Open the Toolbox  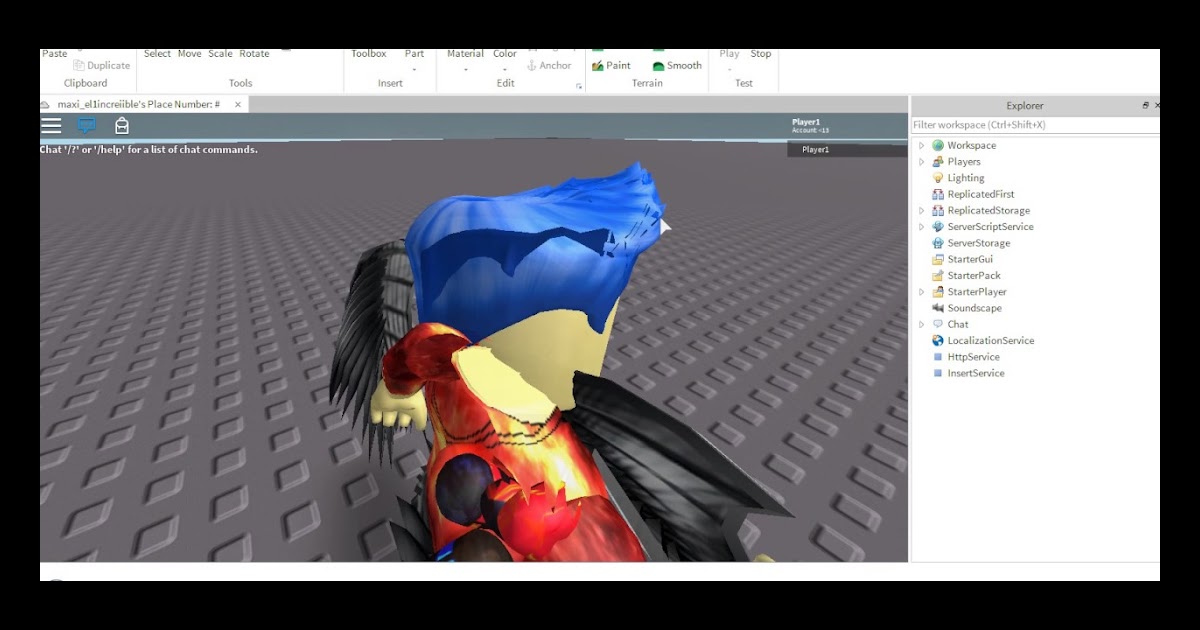coord(369,54)
